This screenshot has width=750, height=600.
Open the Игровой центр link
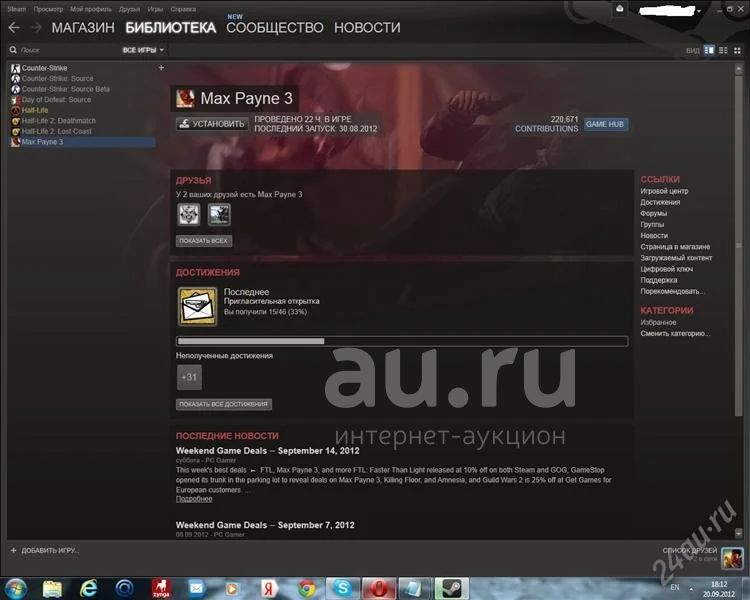pos(664,191)
